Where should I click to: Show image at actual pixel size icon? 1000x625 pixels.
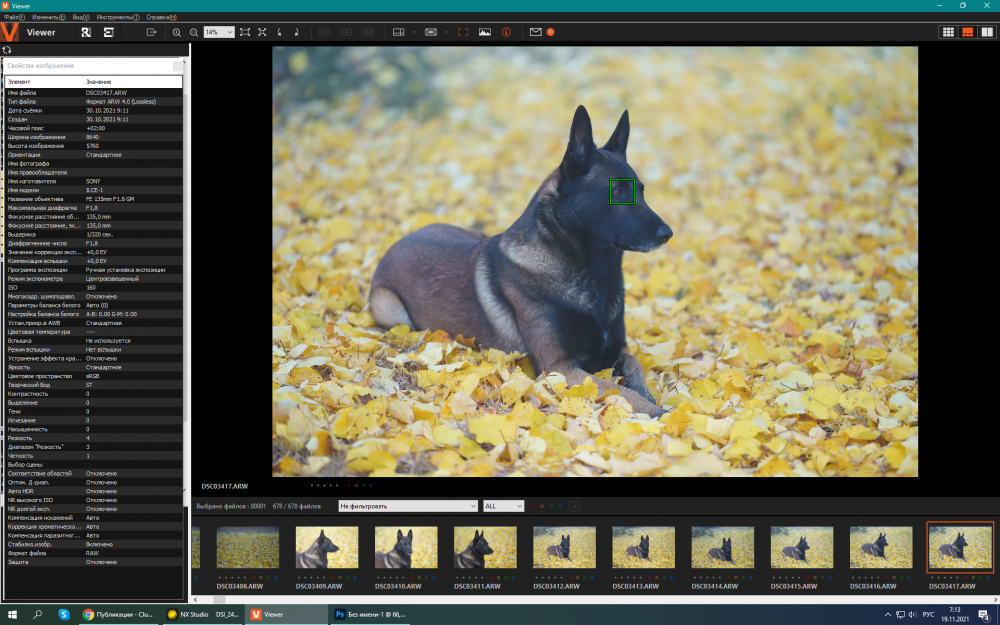(x=262, y=32)
